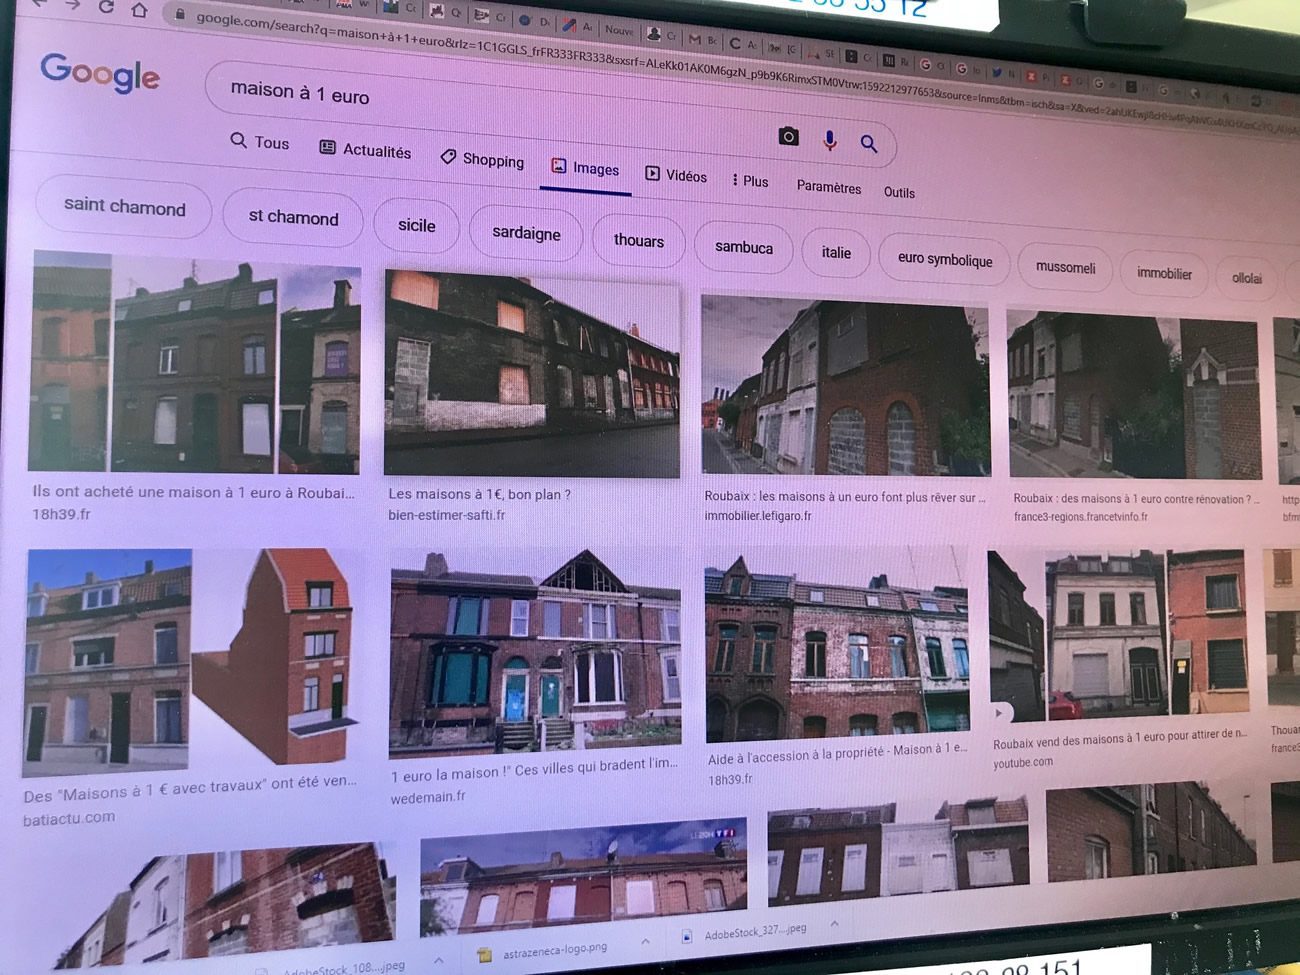
Task: Click the blue magnifier search button
Action: click(869, 144)
